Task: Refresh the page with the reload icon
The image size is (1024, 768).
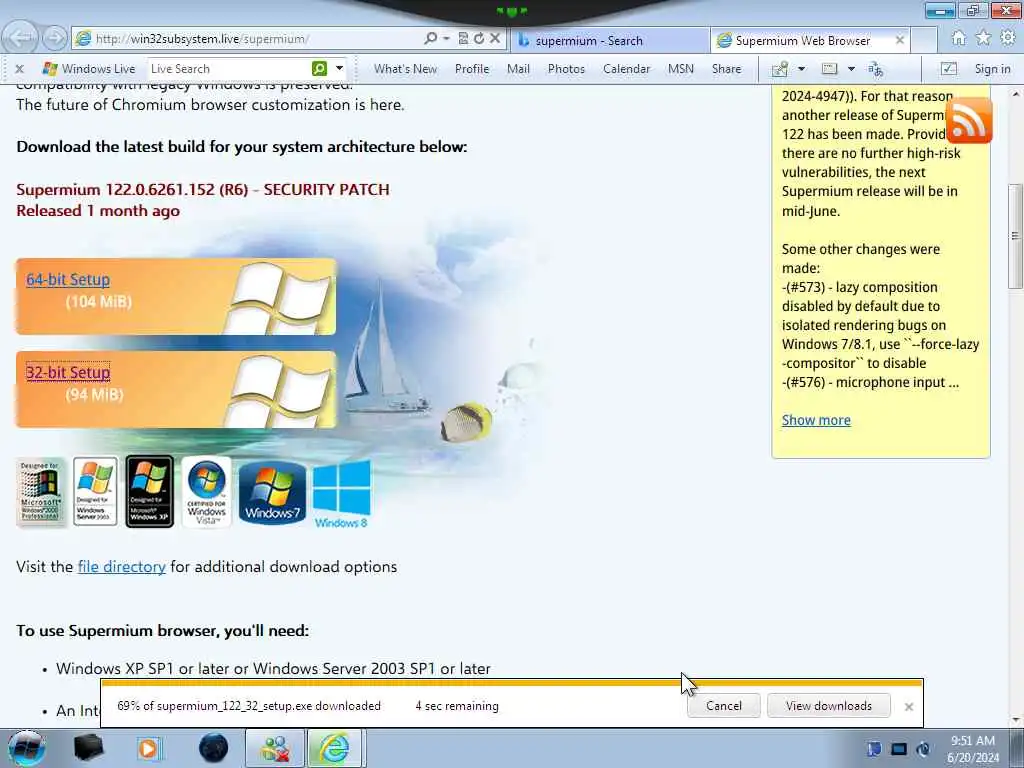Action: pyautogui.click(x=479, y=39)
